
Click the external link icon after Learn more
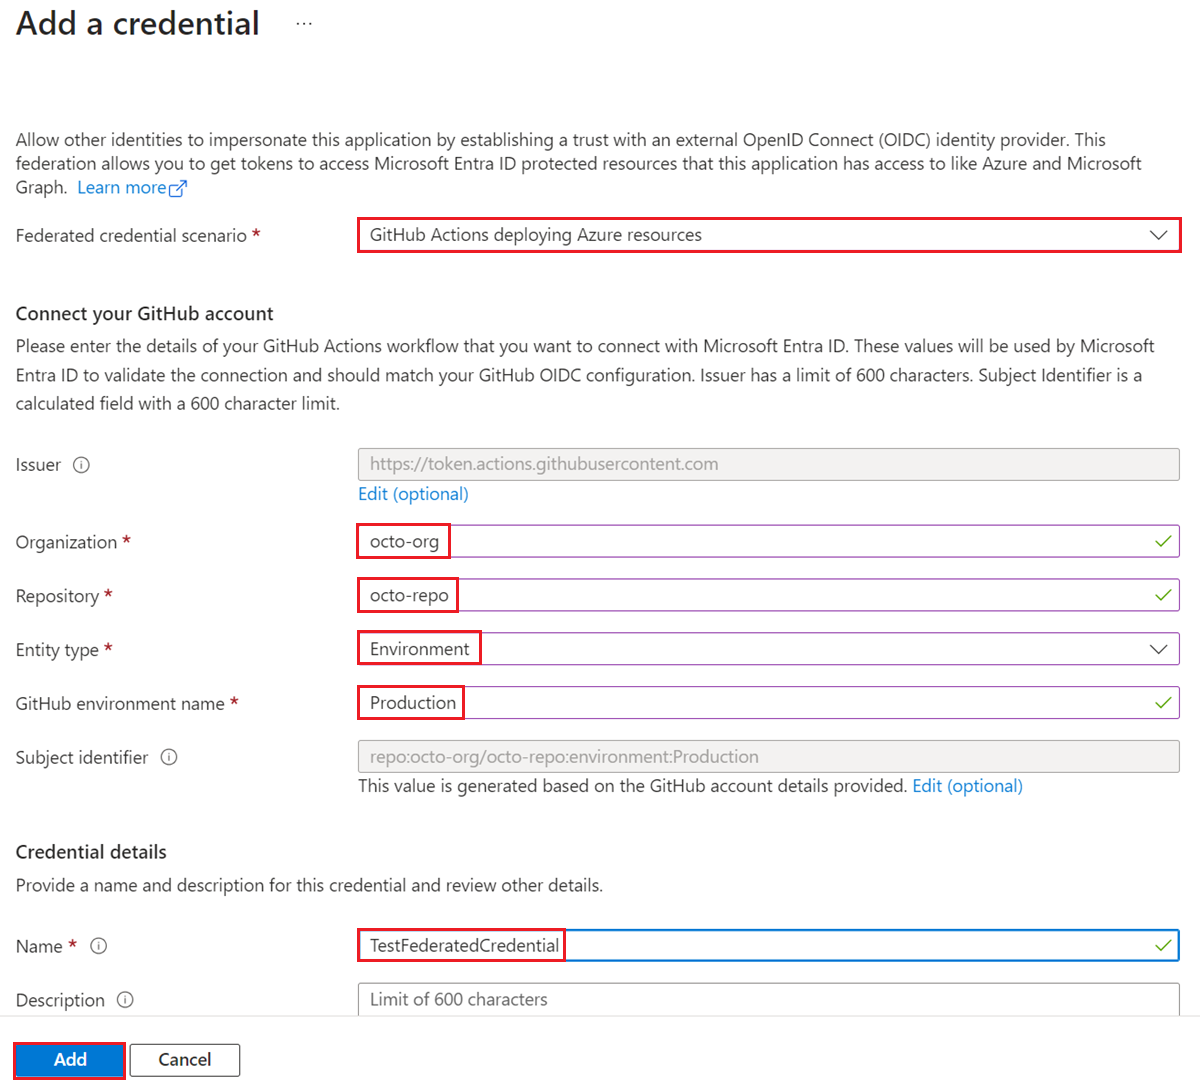click(x=178, y=187)
